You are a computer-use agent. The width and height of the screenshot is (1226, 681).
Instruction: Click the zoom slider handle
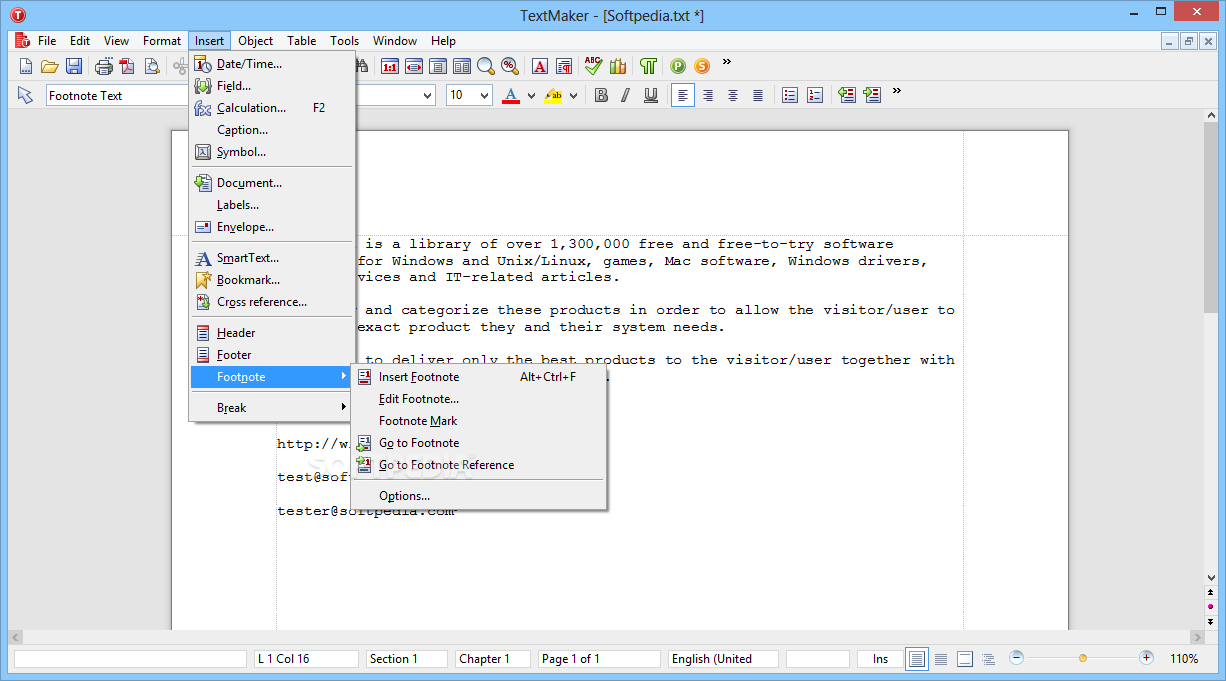[1082, 658]
